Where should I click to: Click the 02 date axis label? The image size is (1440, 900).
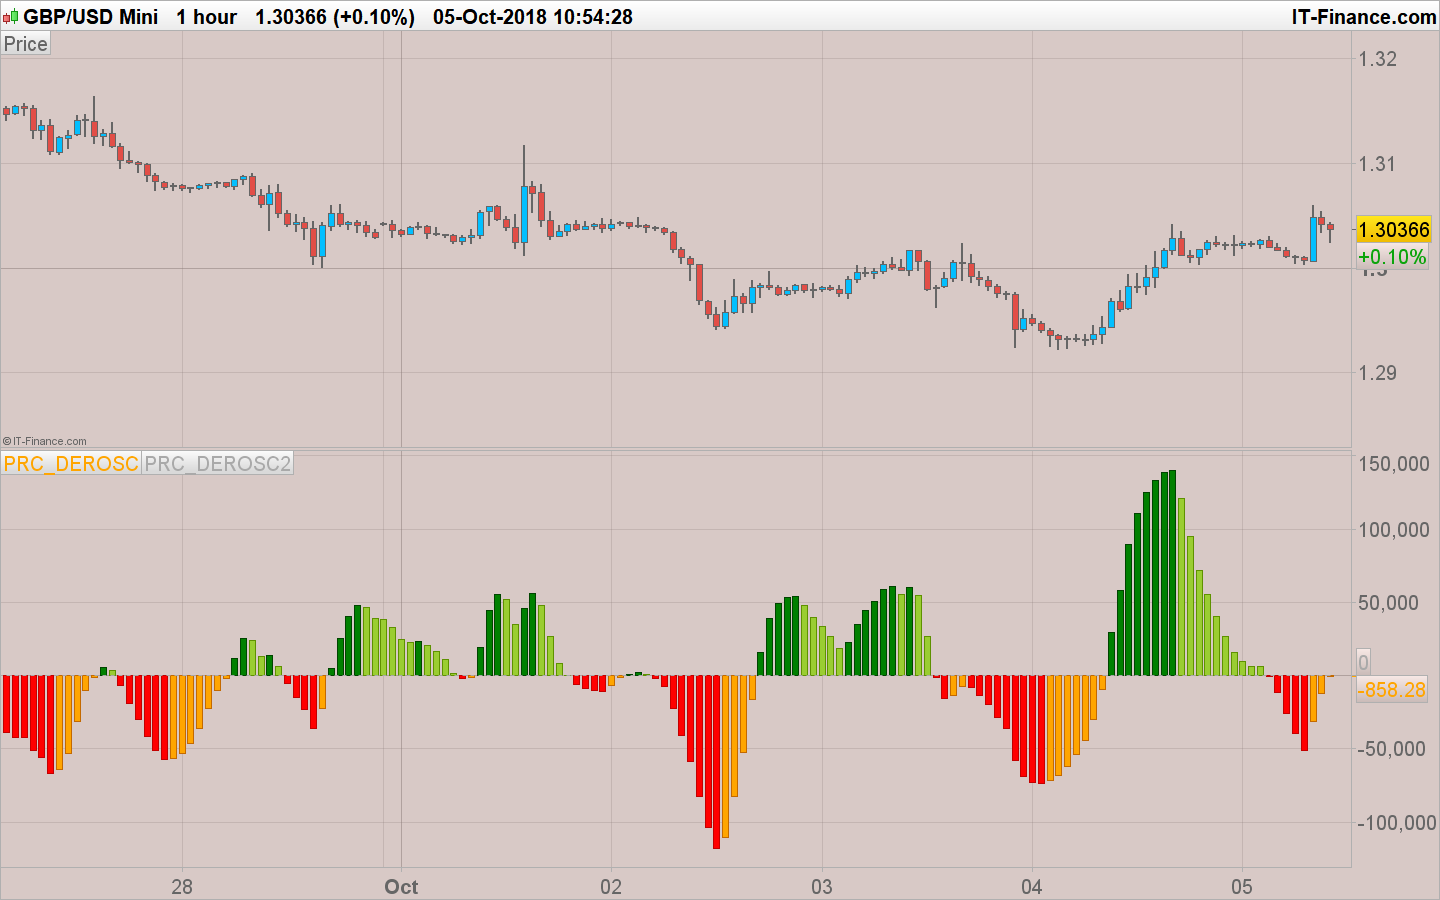click(x=611, y=886)
